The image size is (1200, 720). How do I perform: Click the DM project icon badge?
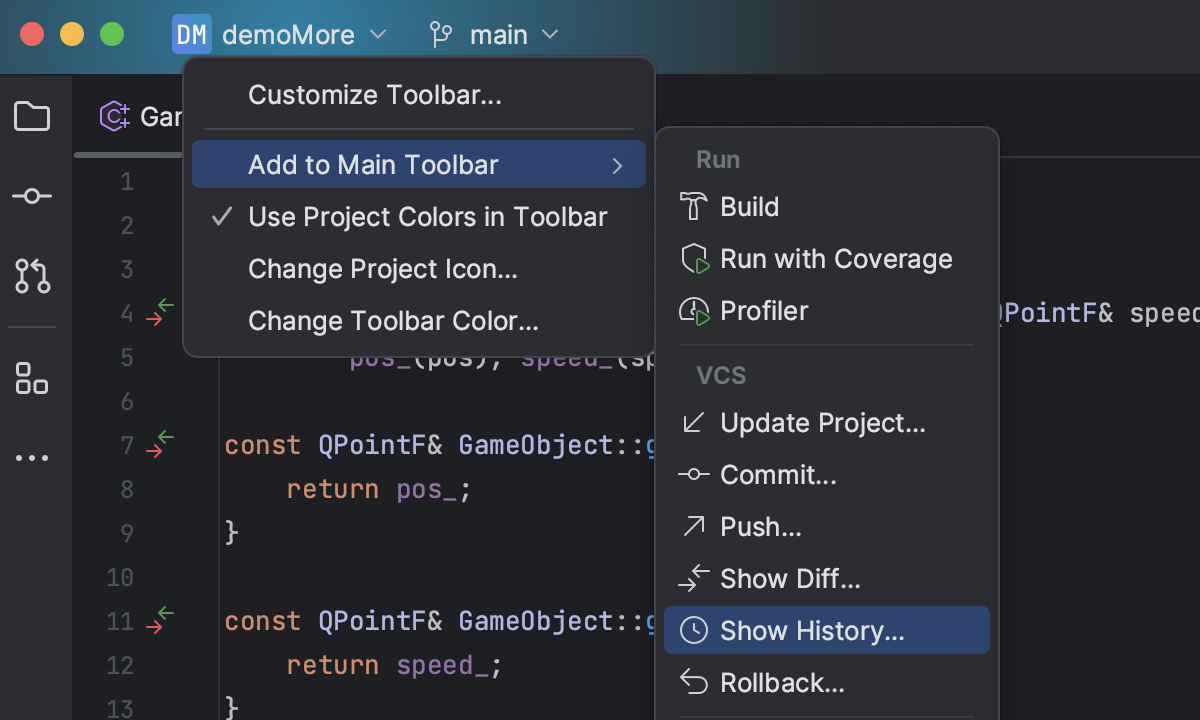191,35
